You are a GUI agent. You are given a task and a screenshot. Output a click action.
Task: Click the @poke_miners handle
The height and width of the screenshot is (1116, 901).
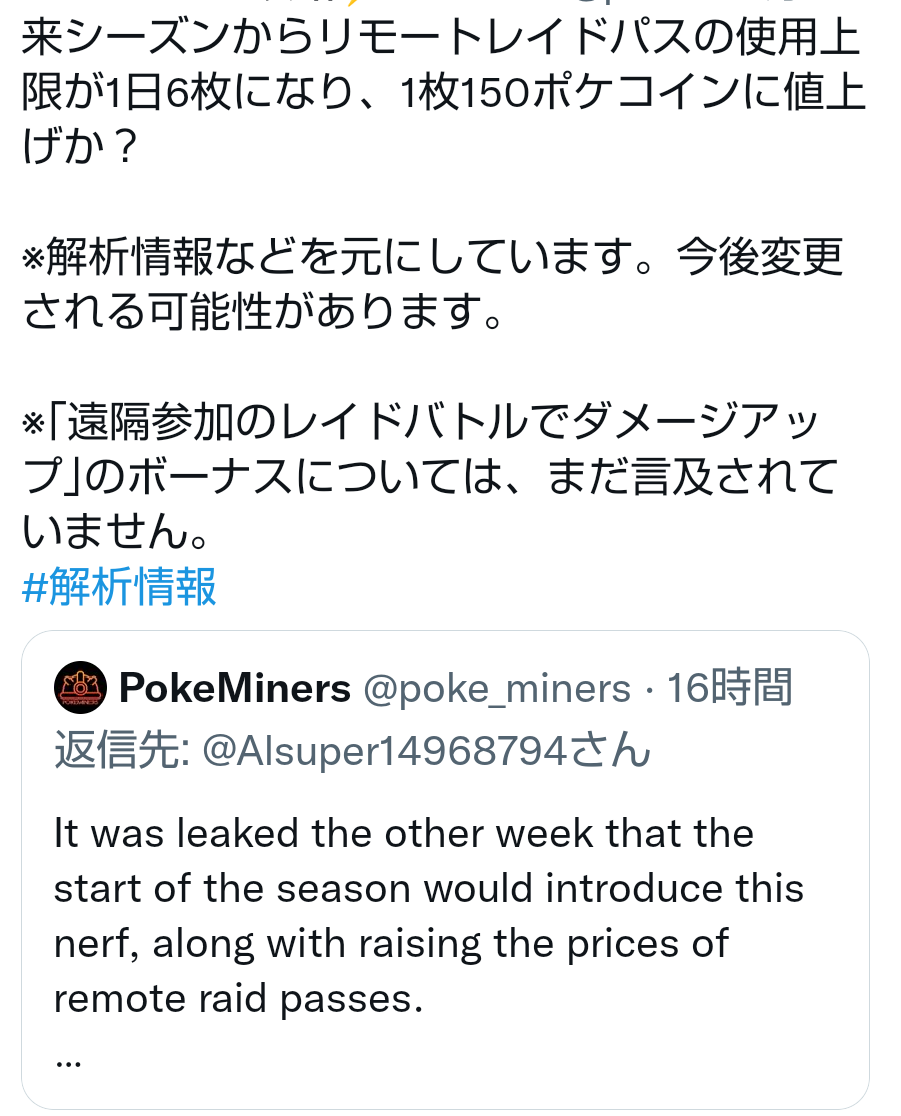point(497,688)
